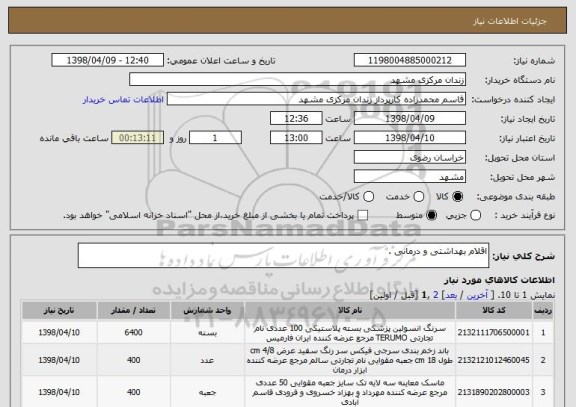The width and height of the screenshot is (576, 407).
Task: Open اطلاعات تماس خریدار link
Action: [x=123, y=100]
